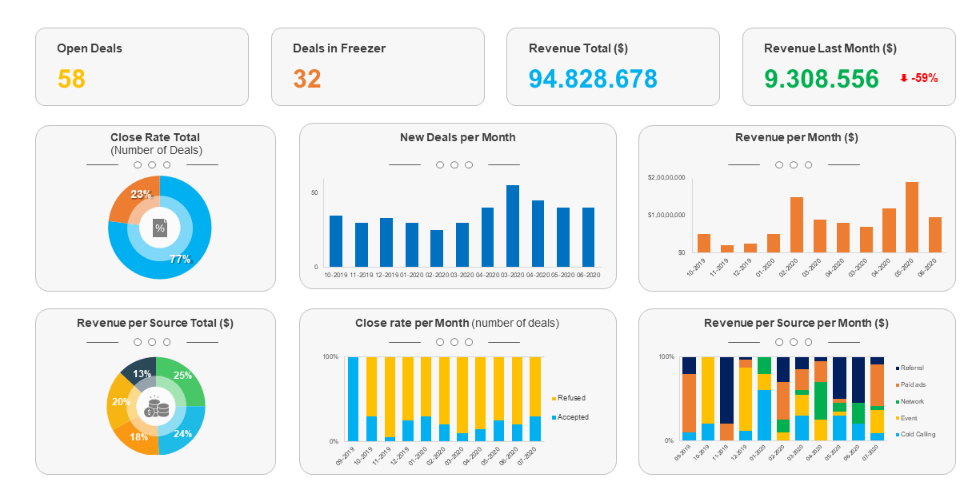Image resolution: width=977 pixels, height=487 pixels.
Task: Click the Paid ads legend marker
Action: (896, 384)
